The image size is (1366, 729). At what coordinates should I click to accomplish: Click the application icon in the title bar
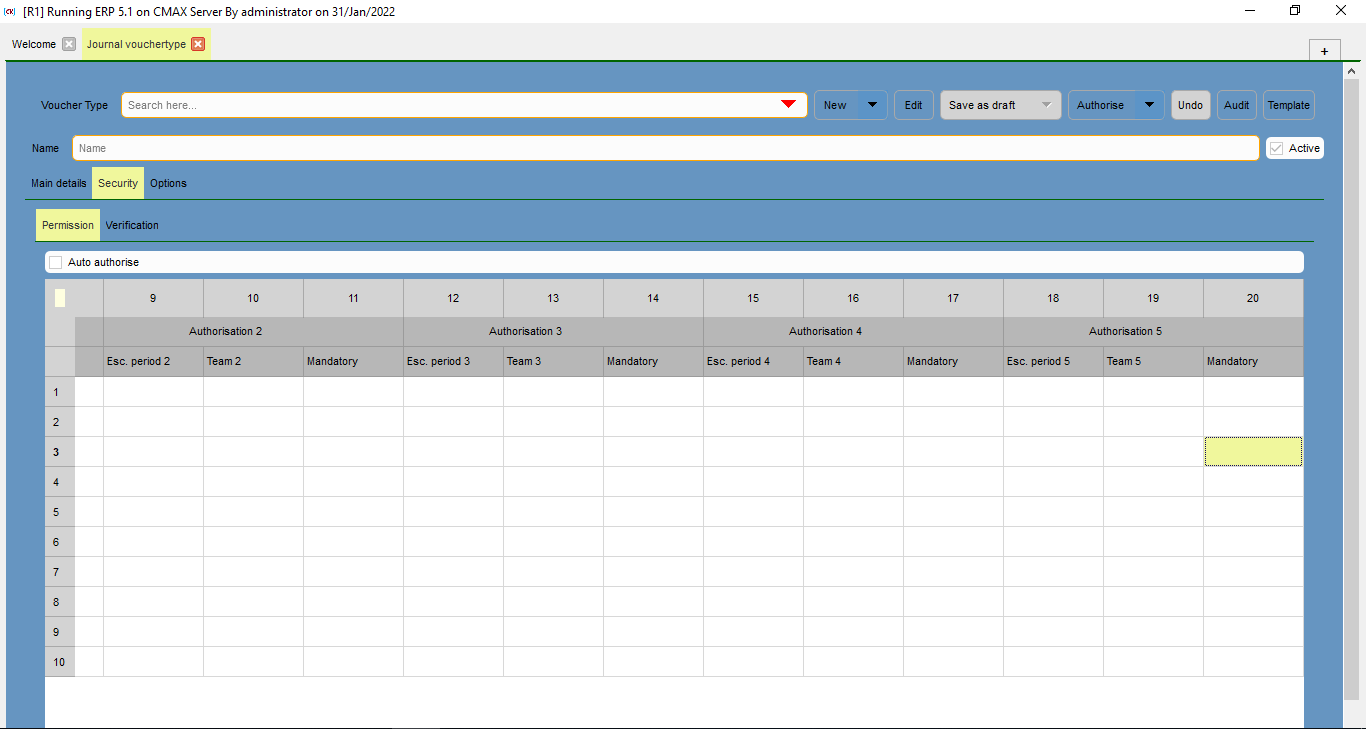click(x=10, y=11)
